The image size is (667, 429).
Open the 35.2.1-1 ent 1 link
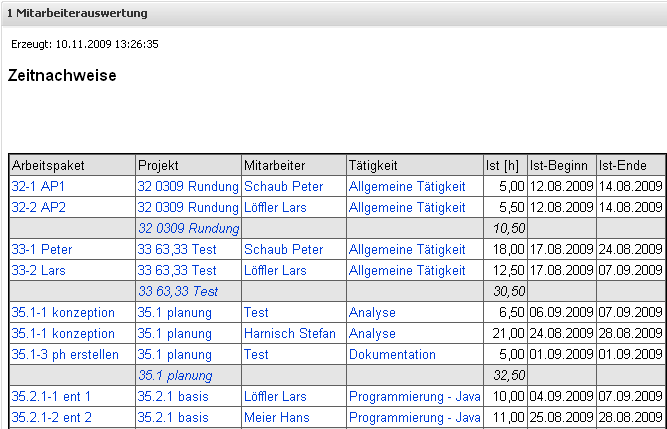pos(51,397)
